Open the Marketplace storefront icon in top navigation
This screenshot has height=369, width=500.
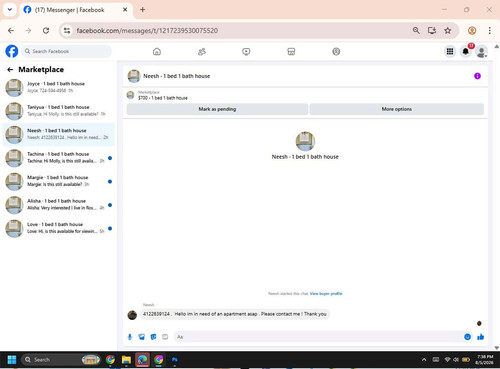click(291, 52)
